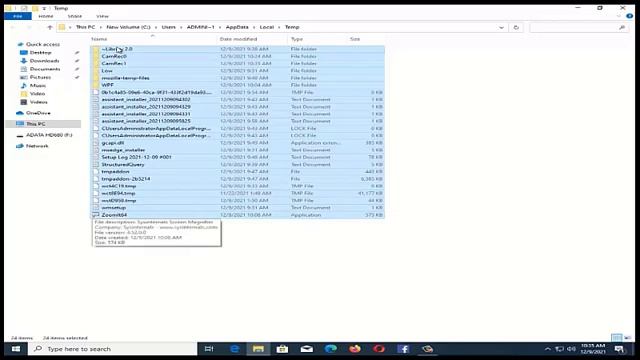
Task: Select the msedge_installer text document
Action: click(123, 150)
